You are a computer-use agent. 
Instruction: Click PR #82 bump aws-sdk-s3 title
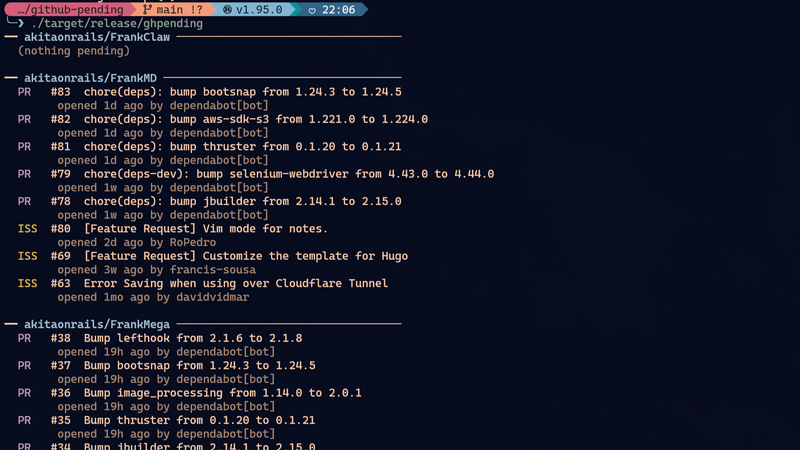(256, 119)
